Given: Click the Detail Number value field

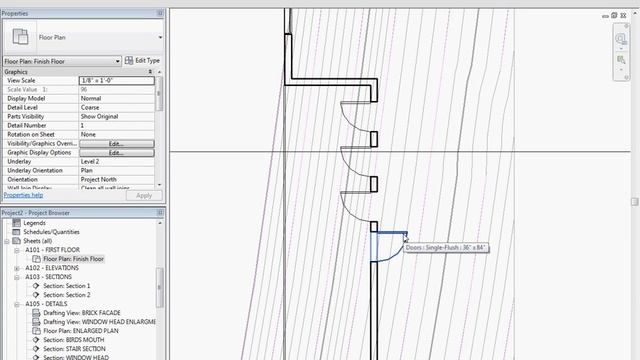Looking at the screenshot, I should [117, 125].
